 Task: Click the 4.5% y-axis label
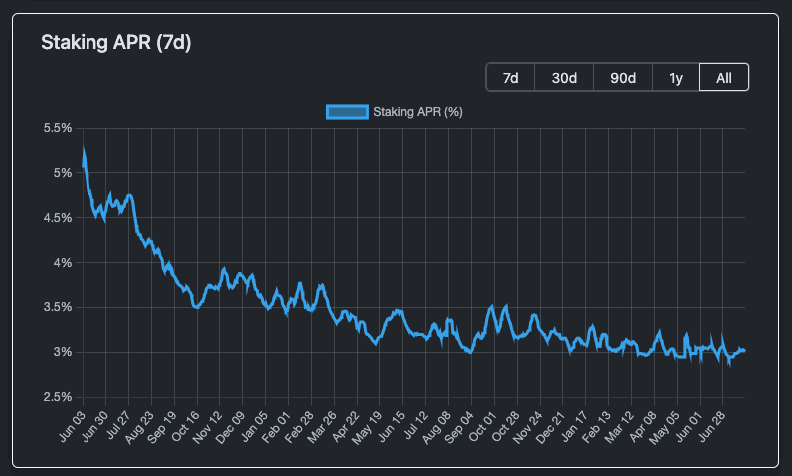point(58,218)
